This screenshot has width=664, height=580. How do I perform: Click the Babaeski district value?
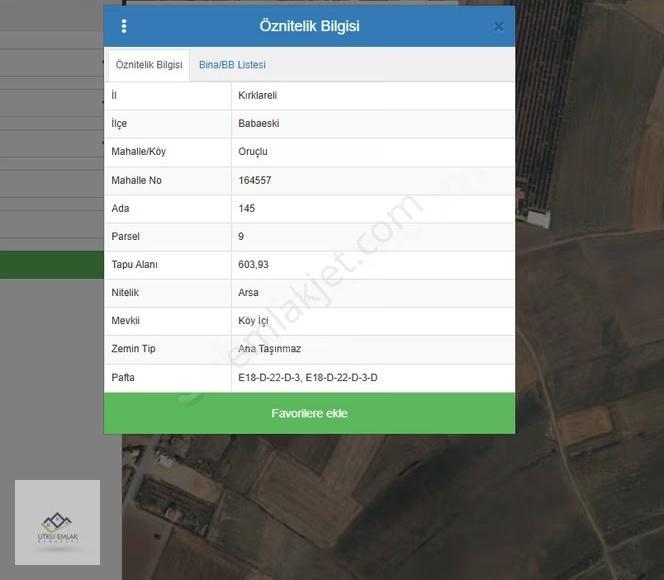point(259,124)
